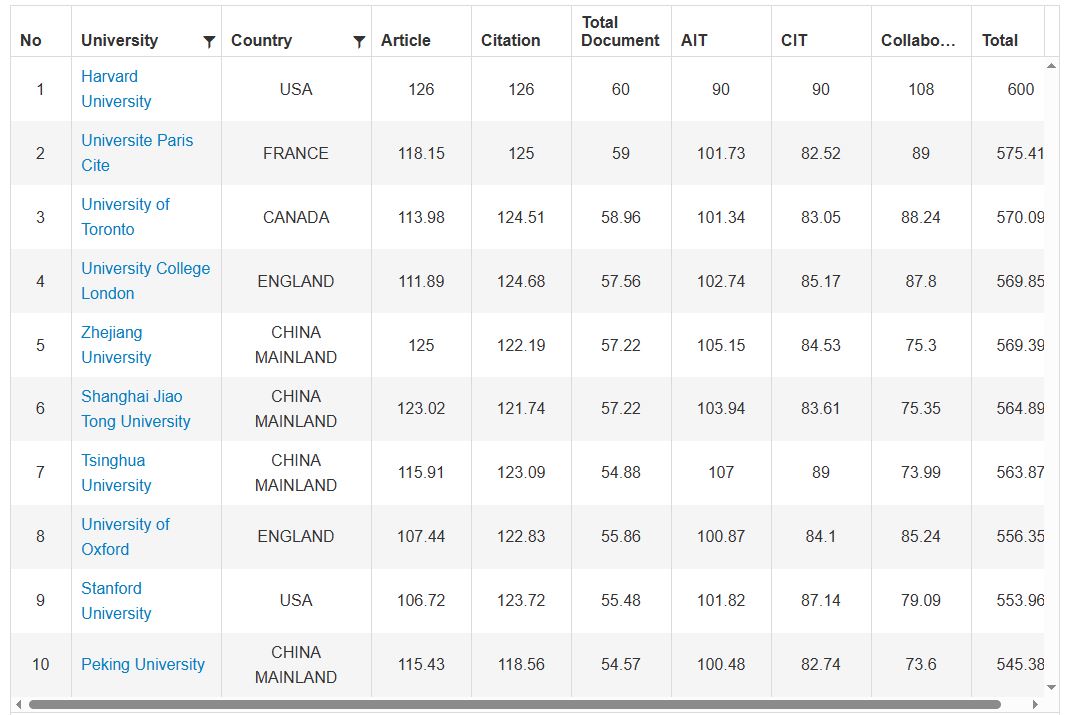Select the FRANCE country cell
Viewport: 1076px width, 715px height.
click(x=296, y=153)
